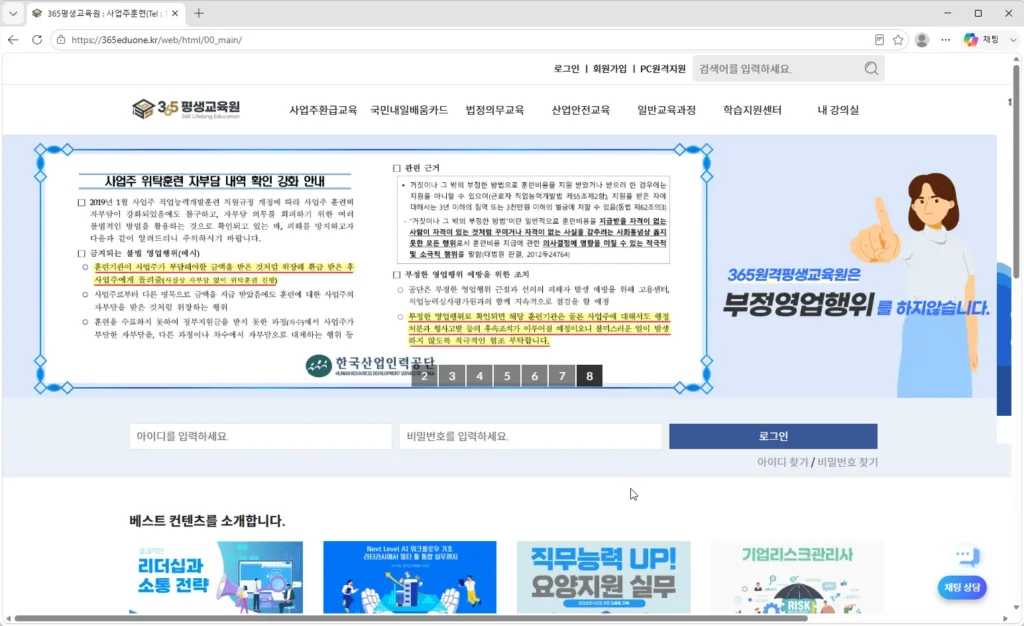
Task: Open the browser profile avatar
Action: 922,40
